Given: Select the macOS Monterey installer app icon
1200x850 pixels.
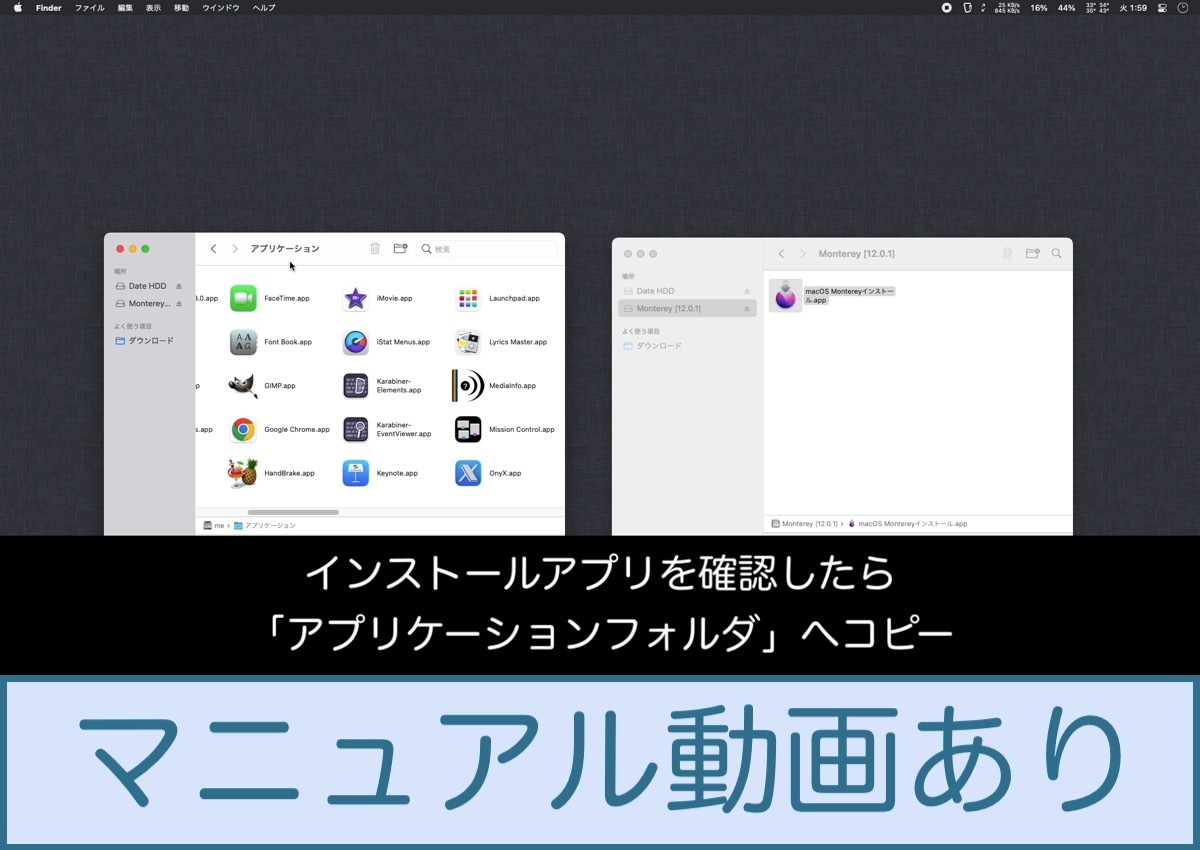Looking at the screenshot, I should coord(785,295).
